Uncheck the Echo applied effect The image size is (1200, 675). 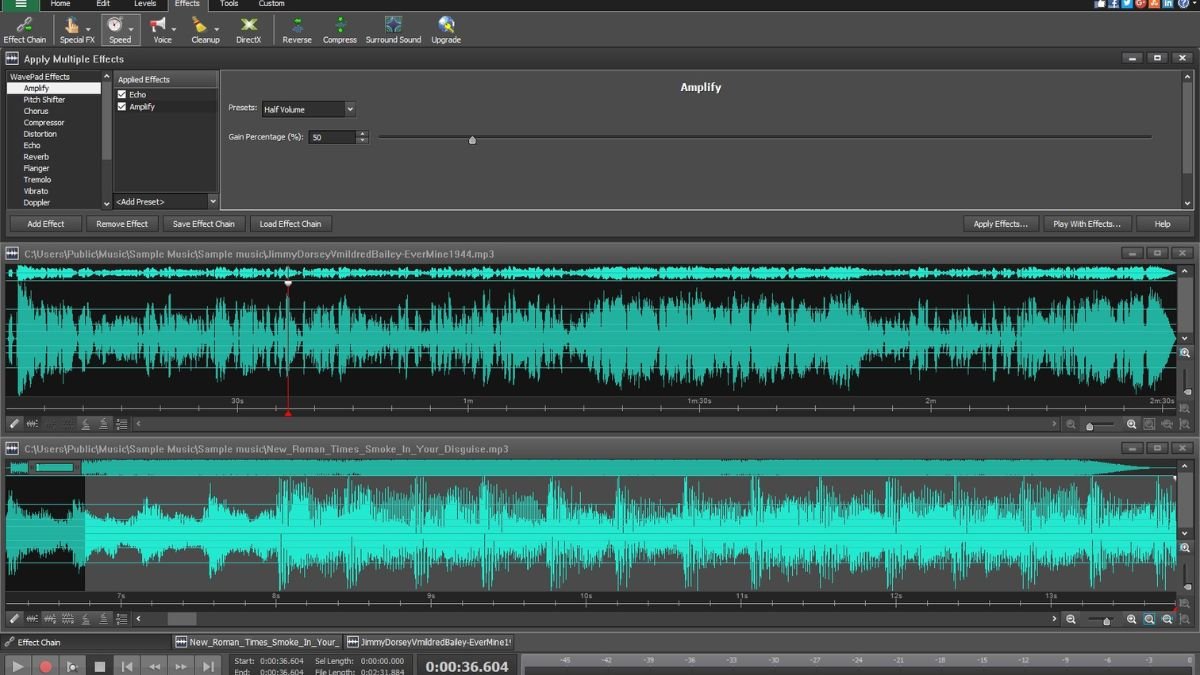point(124,93)
